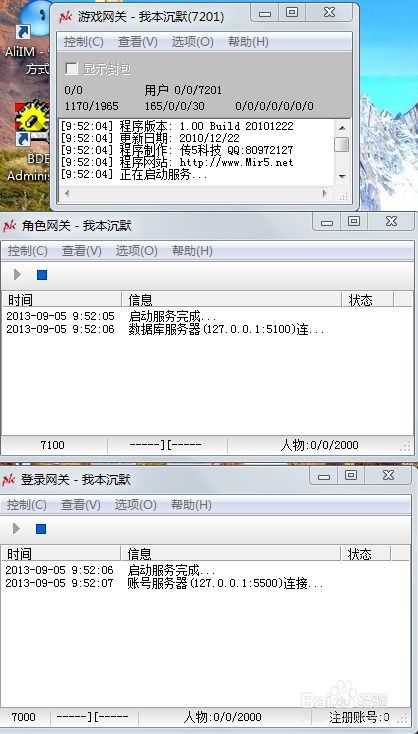Viewport: 418px width, 734px height.
Task: Open 控制(C) menu in 游戏网关 window
Action: tap(84, 42)
